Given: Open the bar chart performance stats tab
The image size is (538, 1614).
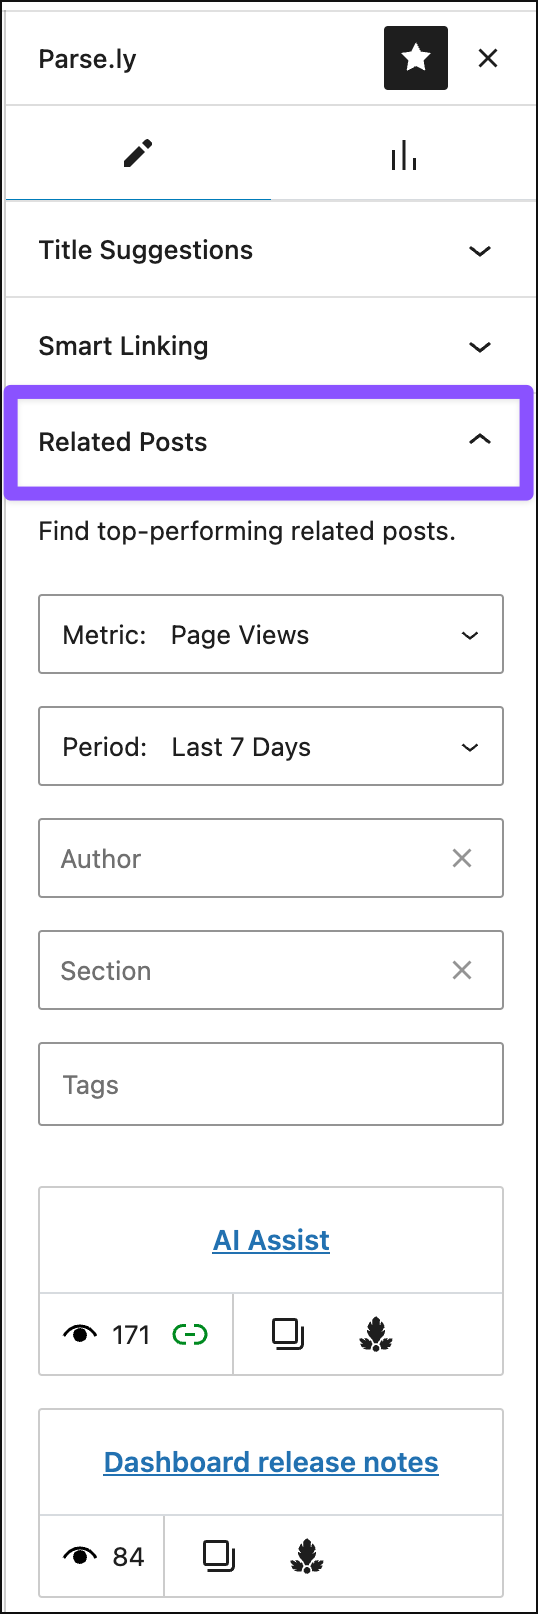Looking at the screenshot, I should 404,154.
